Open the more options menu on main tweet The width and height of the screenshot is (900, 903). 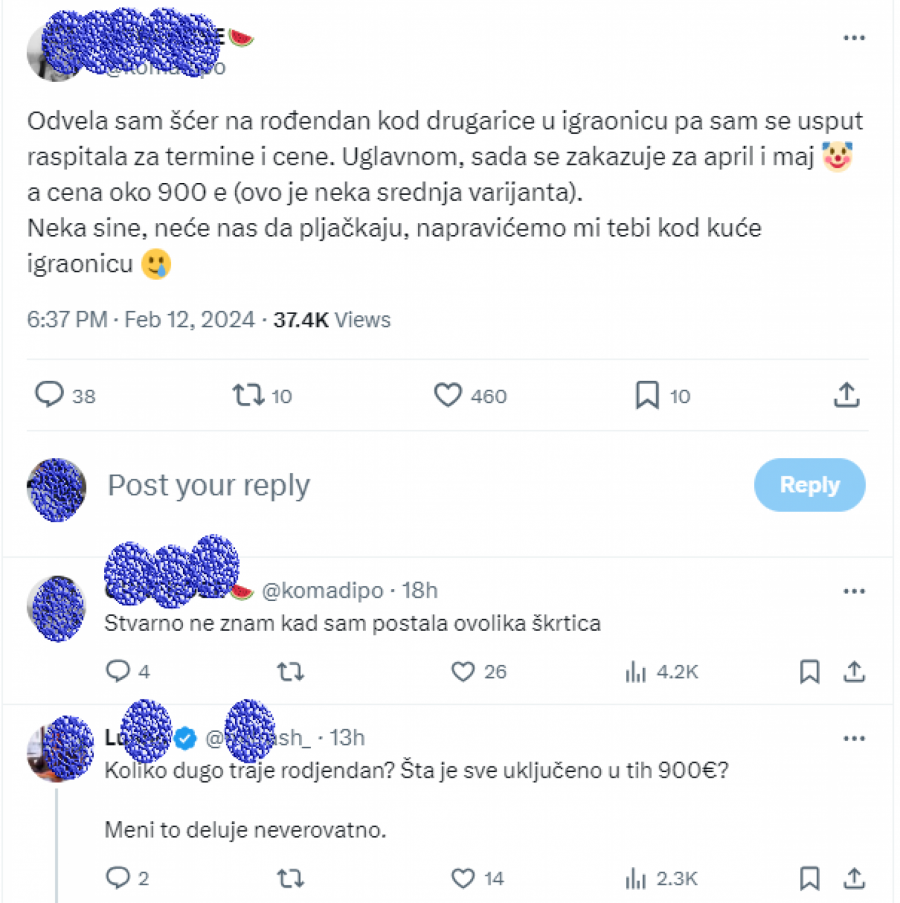coord(855,38)
